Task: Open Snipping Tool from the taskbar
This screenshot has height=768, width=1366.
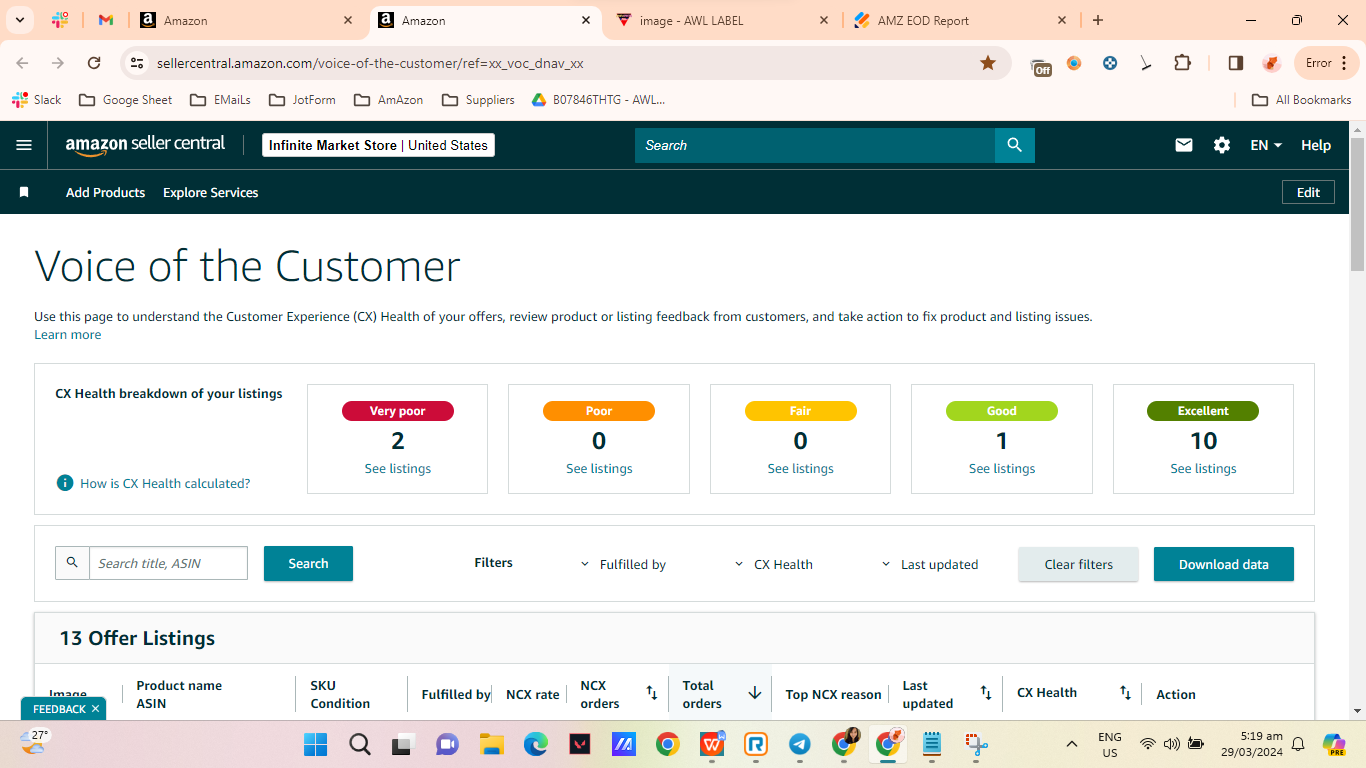Action: tap(976, 744)
